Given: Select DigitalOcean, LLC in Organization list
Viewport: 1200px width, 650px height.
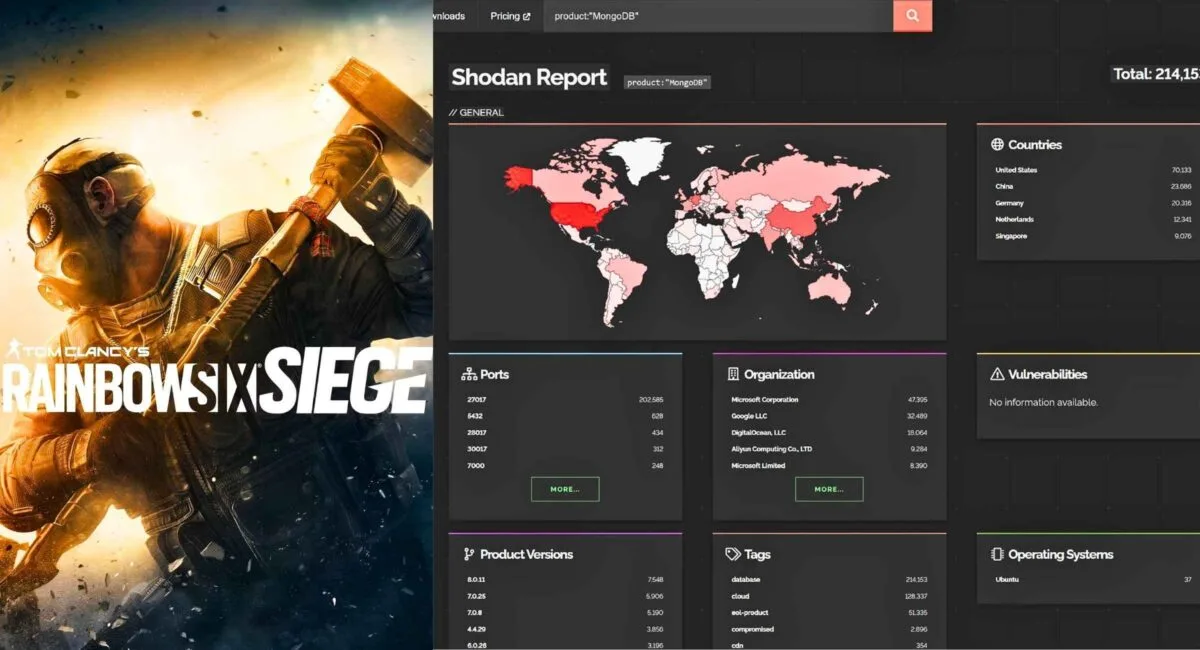Looking at the screenshot, I should 829,433.
